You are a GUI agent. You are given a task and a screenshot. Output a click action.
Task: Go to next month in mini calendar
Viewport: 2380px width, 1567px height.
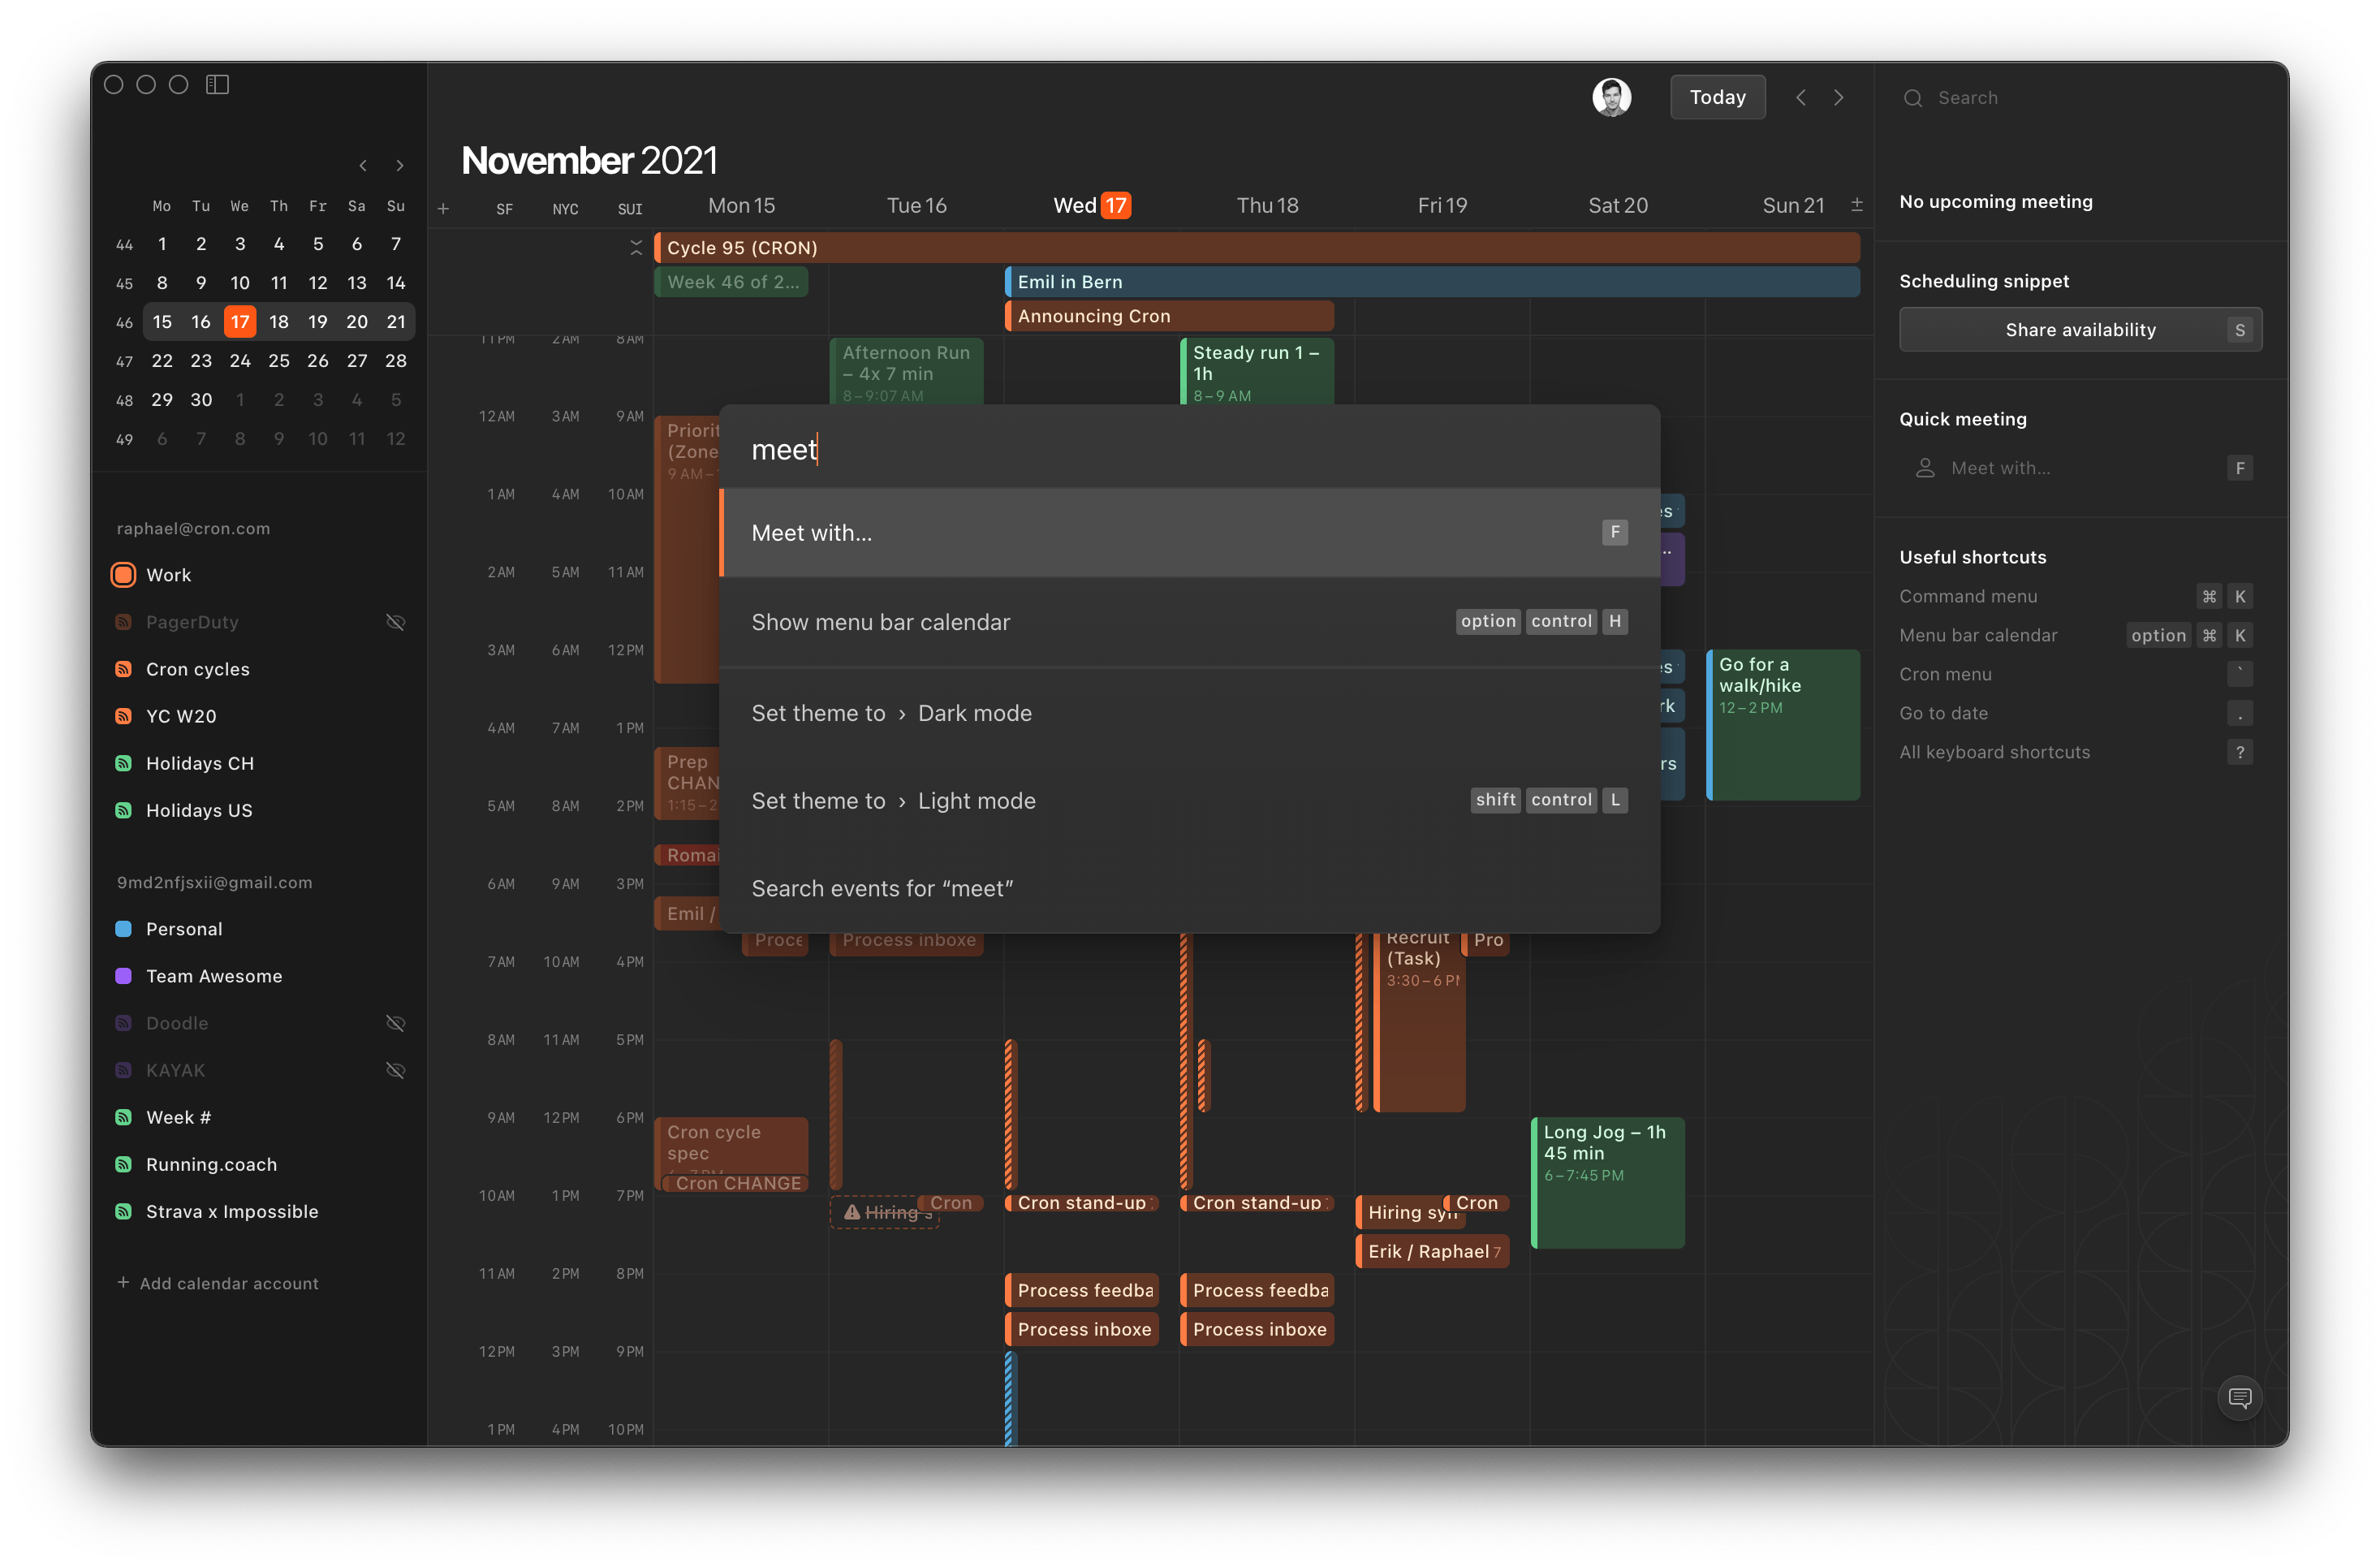coord(400,166)
